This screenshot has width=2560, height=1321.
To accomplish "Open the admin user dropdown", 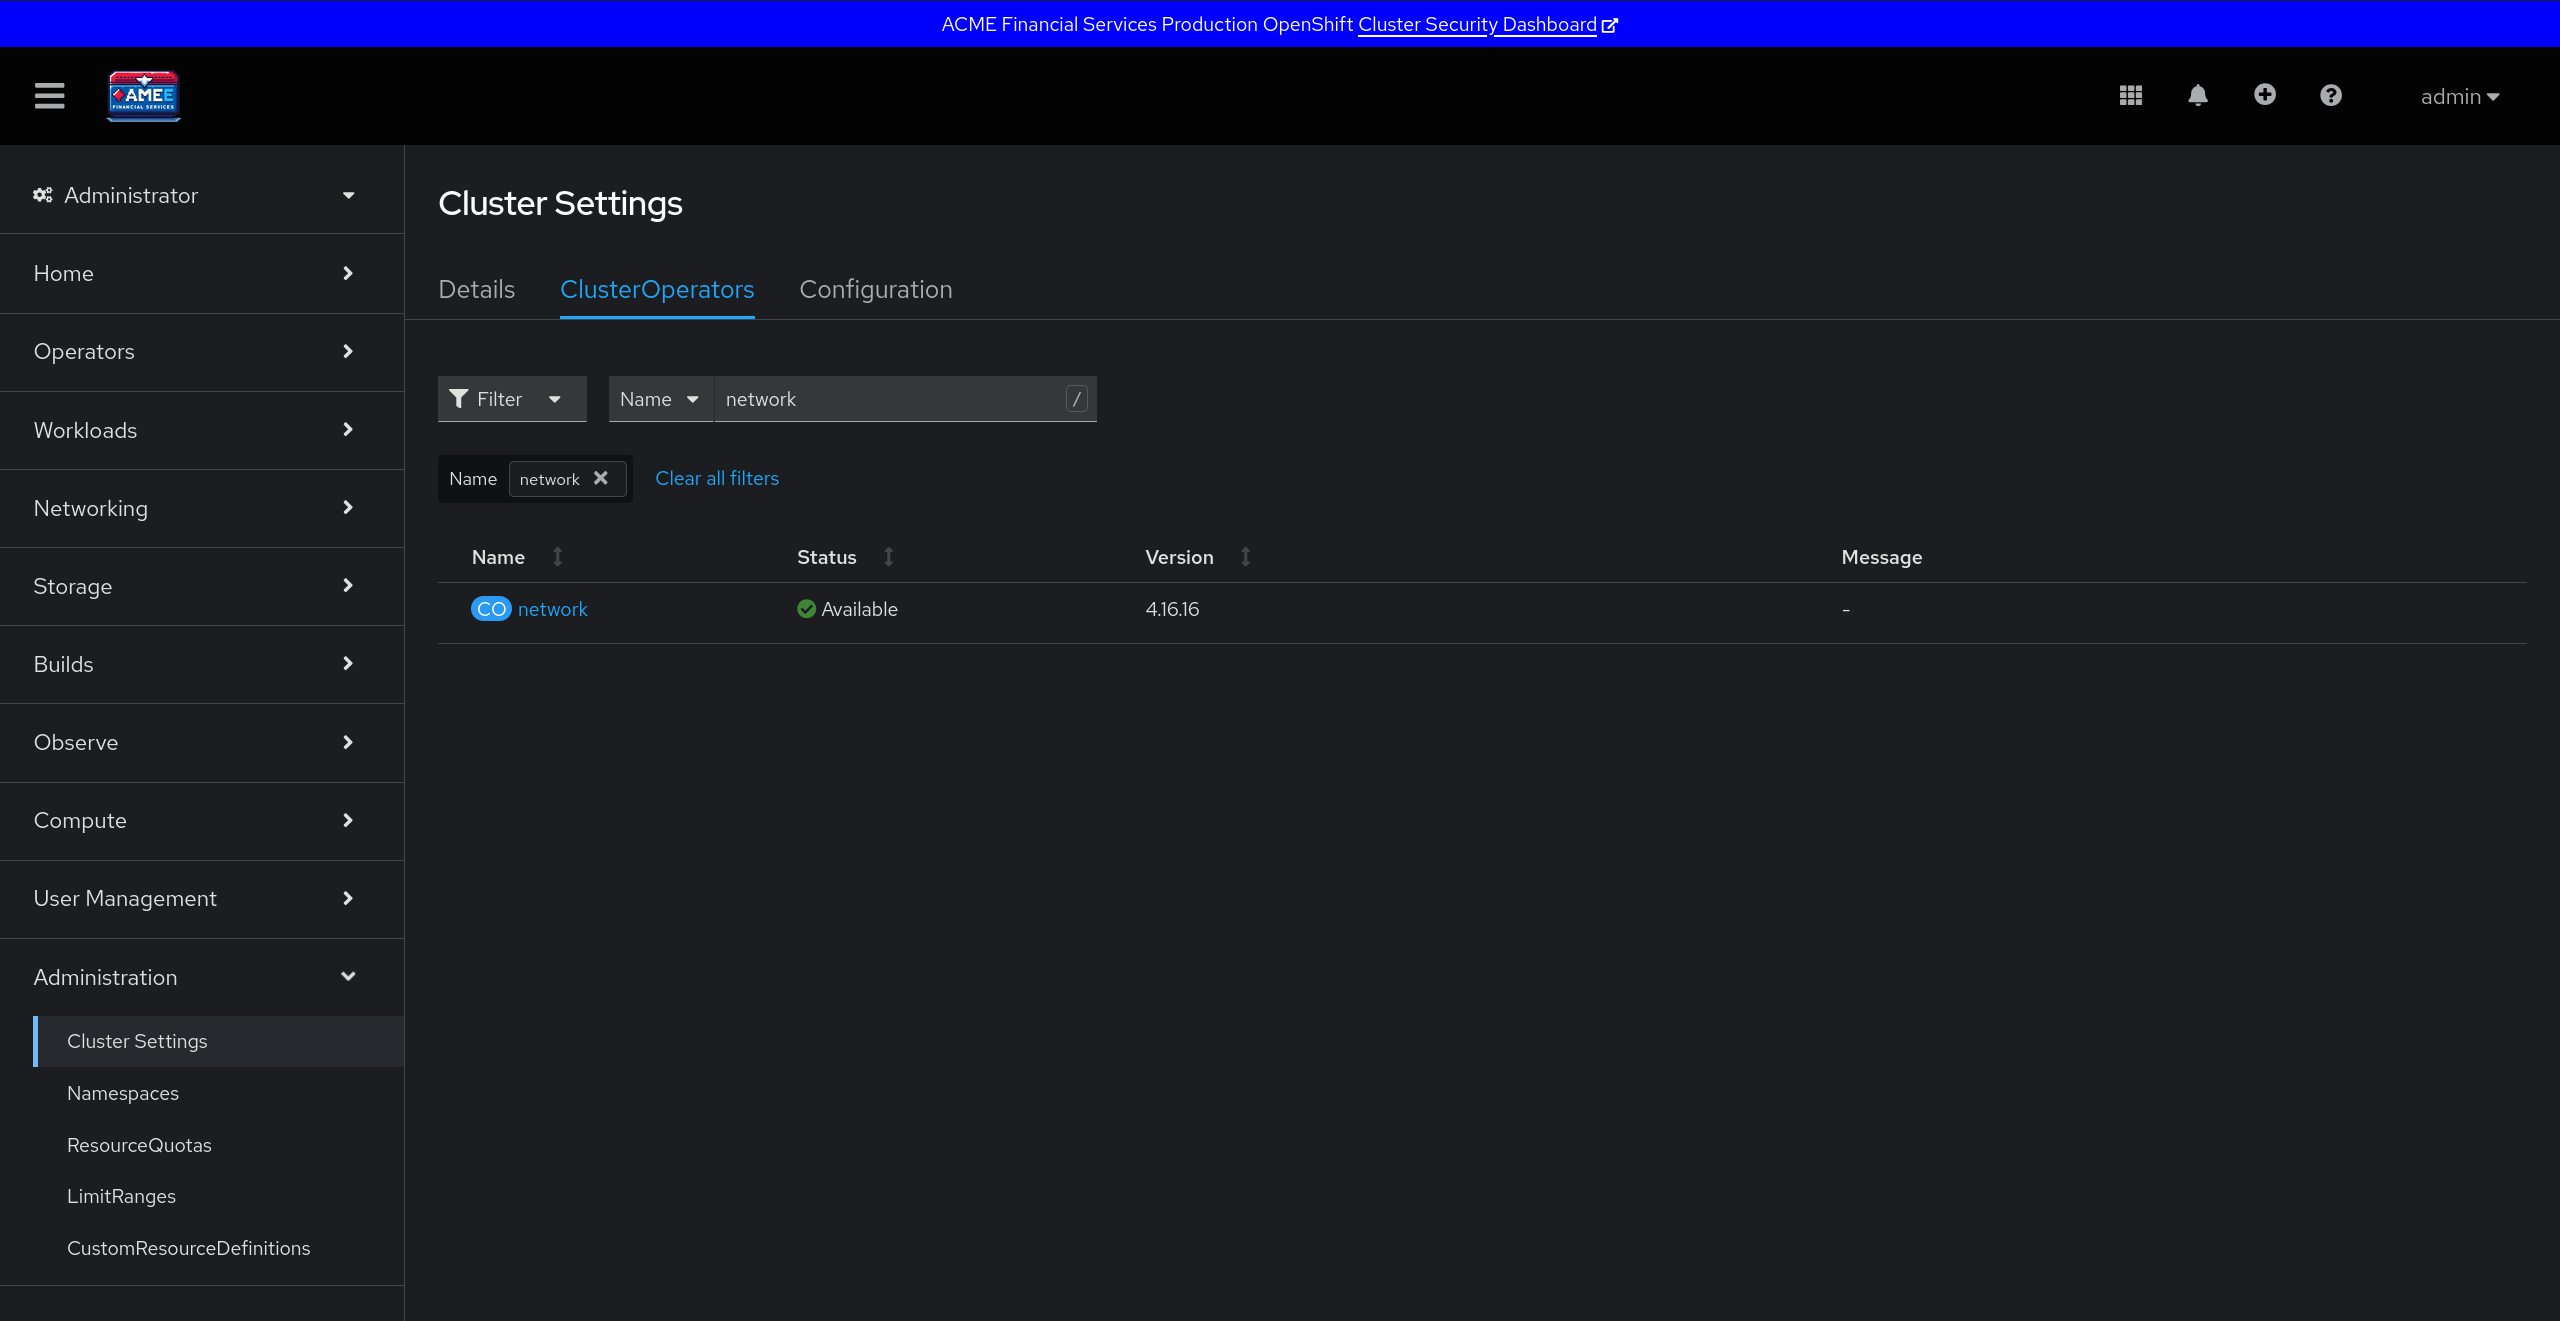I will coord(2459,97).
